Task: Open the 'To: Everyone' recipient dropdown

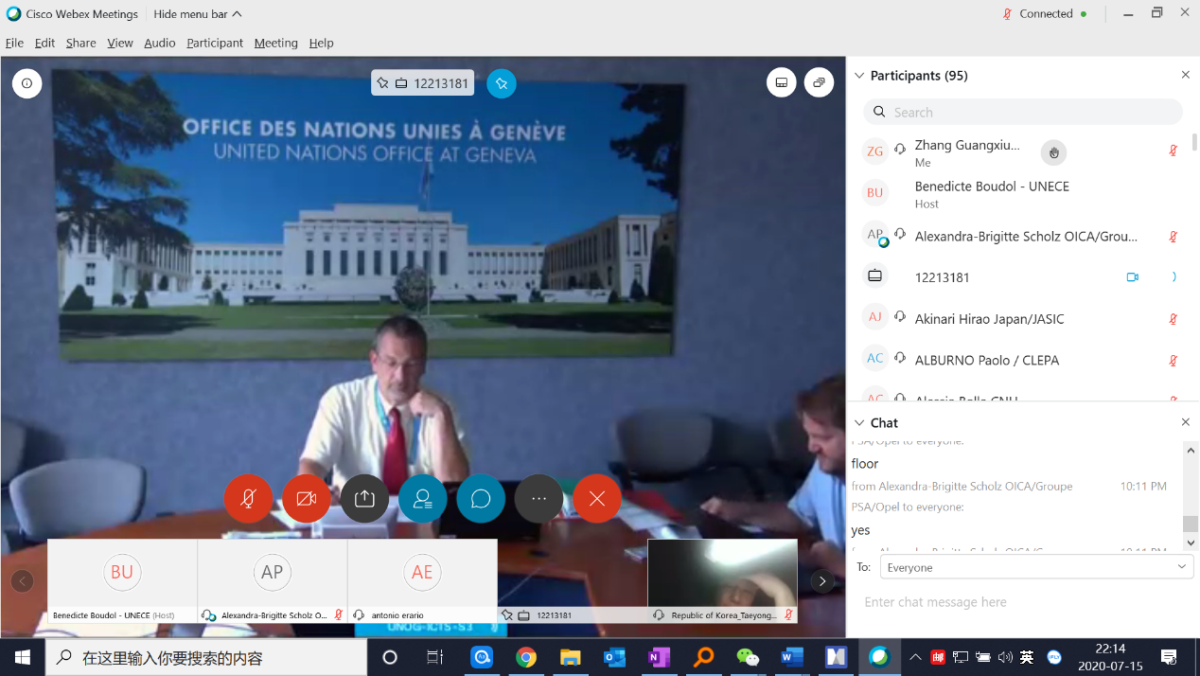Action: [1035, 567]
